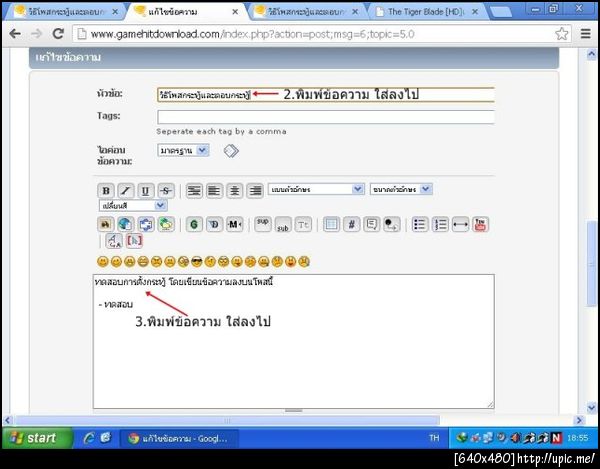Click the red brackets toolbar icon
This screenshot has width=600, height=469.
[x=134, y=241]
